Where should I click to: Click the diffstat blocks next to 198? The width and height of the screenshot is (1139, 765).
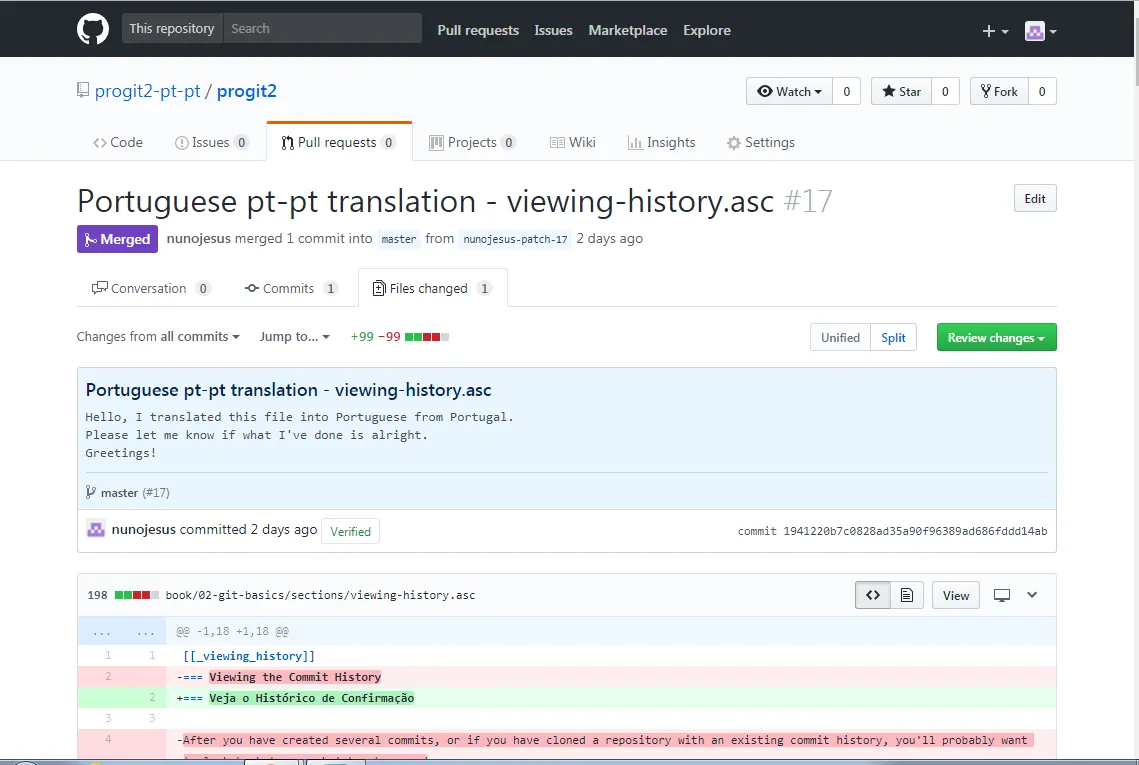pyautogui.click(x=137, y=595)
